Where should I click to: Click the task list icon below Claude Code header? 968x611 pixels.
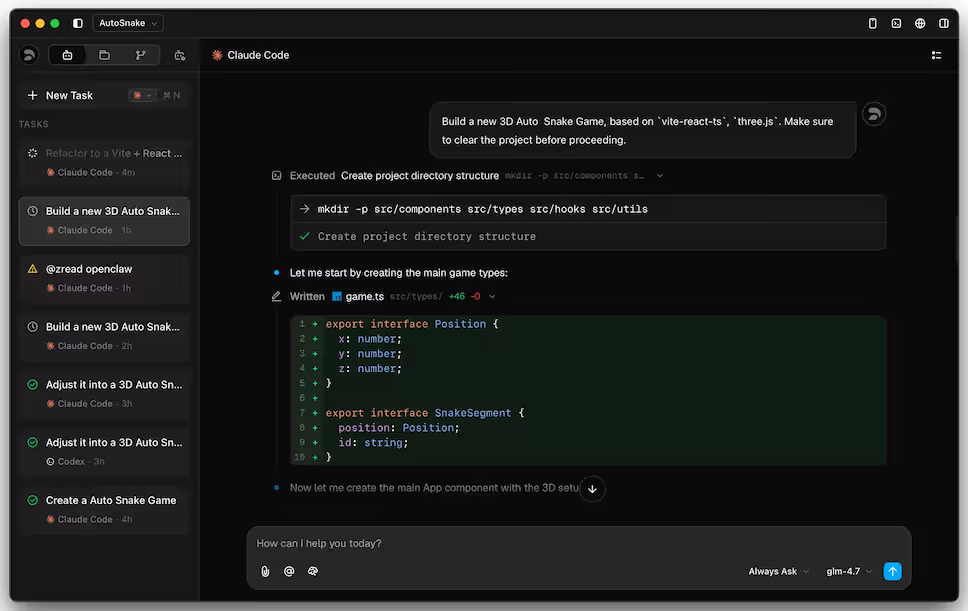(x=936, y=55)
